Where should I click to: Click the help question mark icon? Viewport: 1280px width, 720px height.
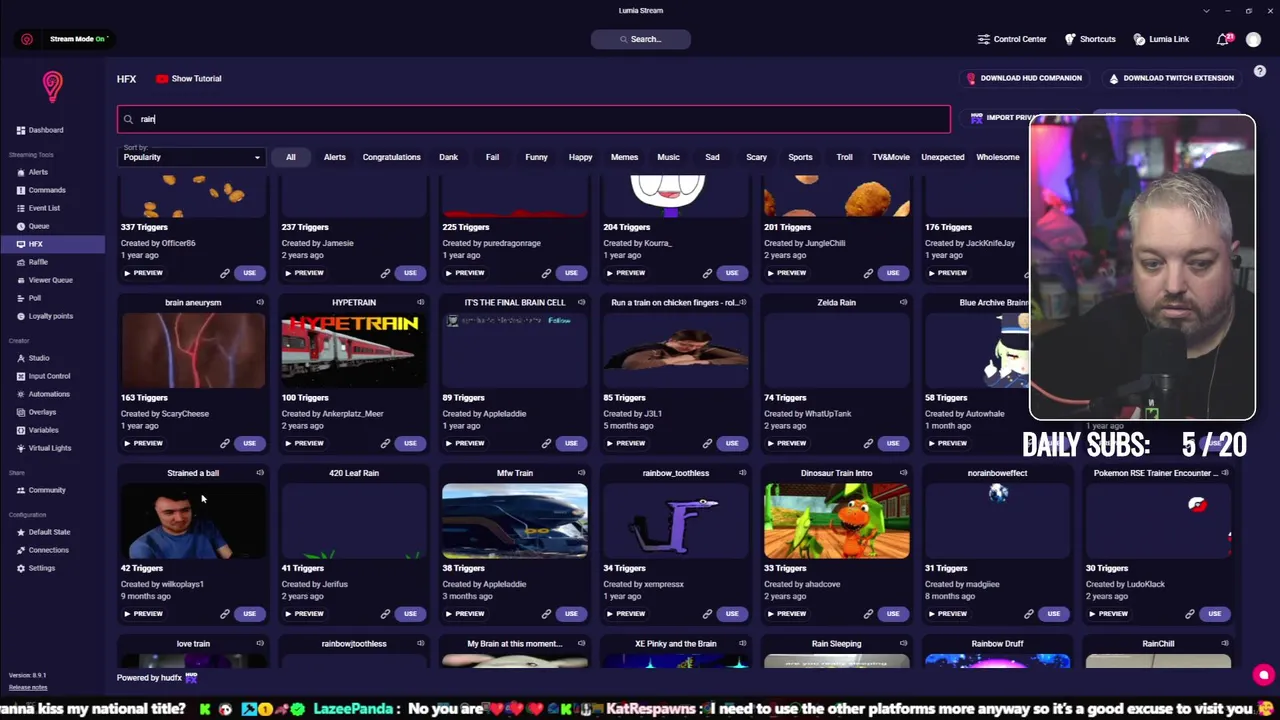(x=1260, y=72)
